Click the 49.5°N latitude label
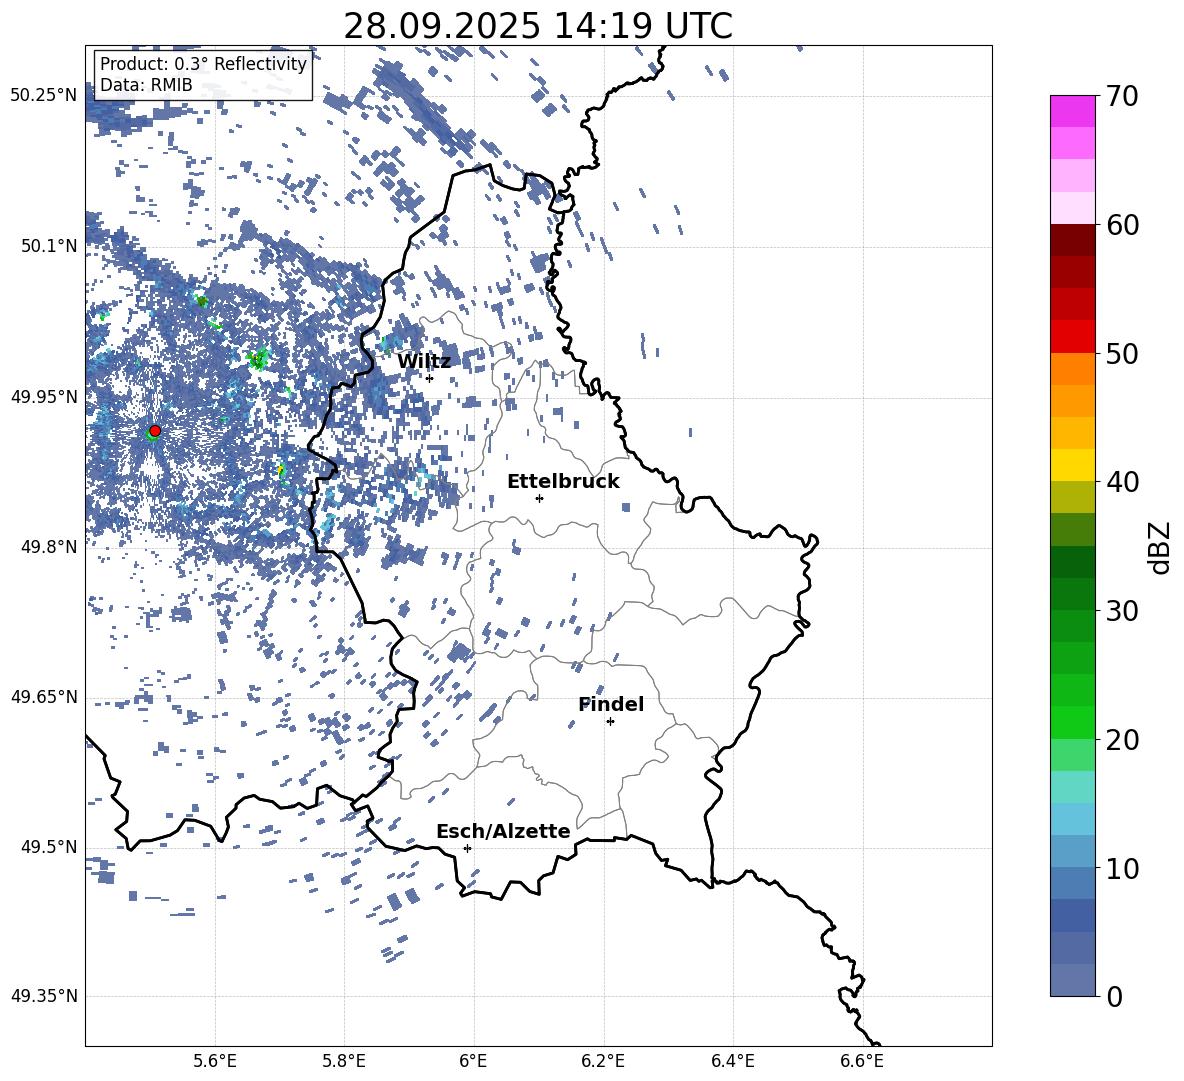Image resolution: width=1184 pixels, height=1081 pixels. point(49,847)
